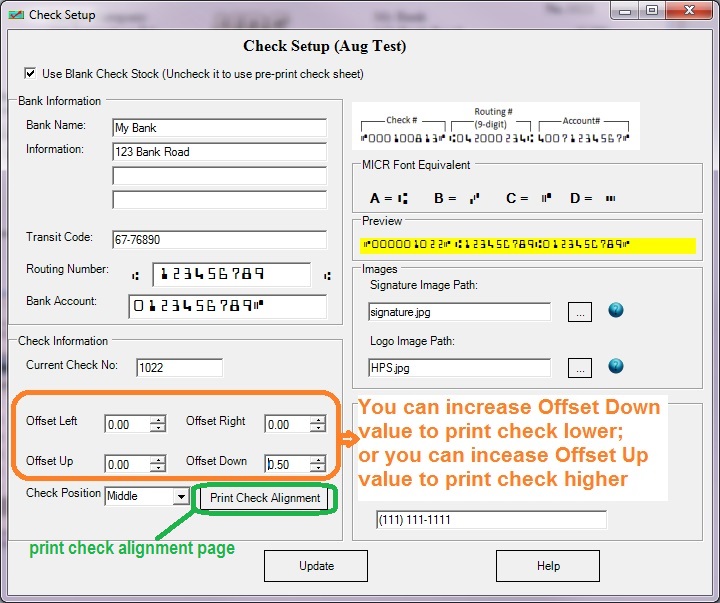This screenshot has width=720, height=603.
Task: Increase the Offset Left value
Action: pos(158,420)
